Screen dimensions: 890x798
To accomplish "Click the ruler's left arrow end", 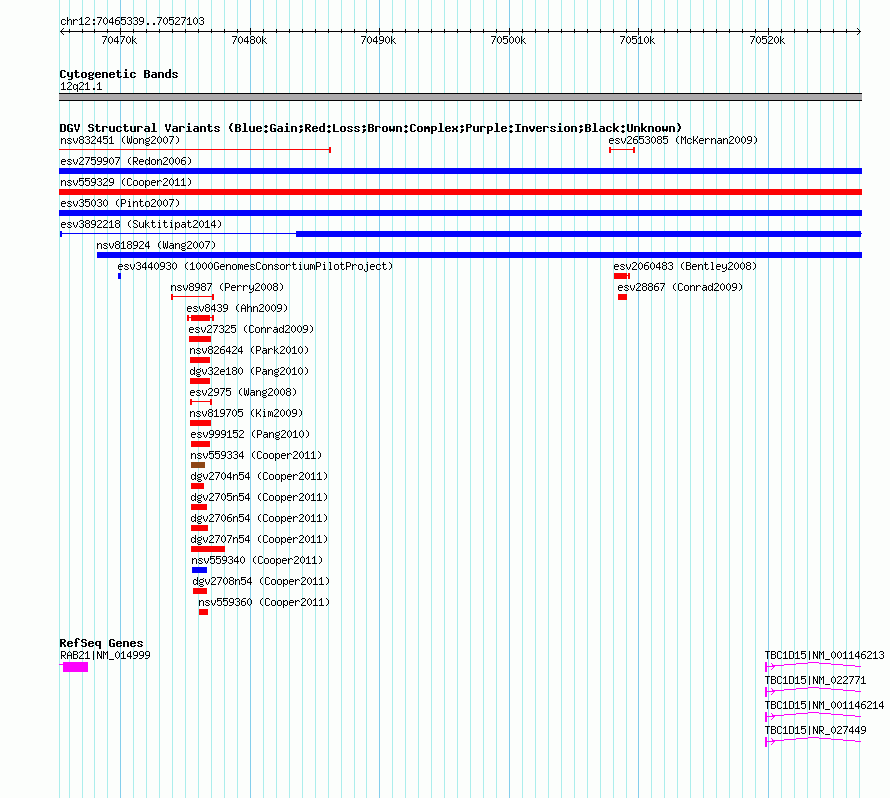I will 62,32.
